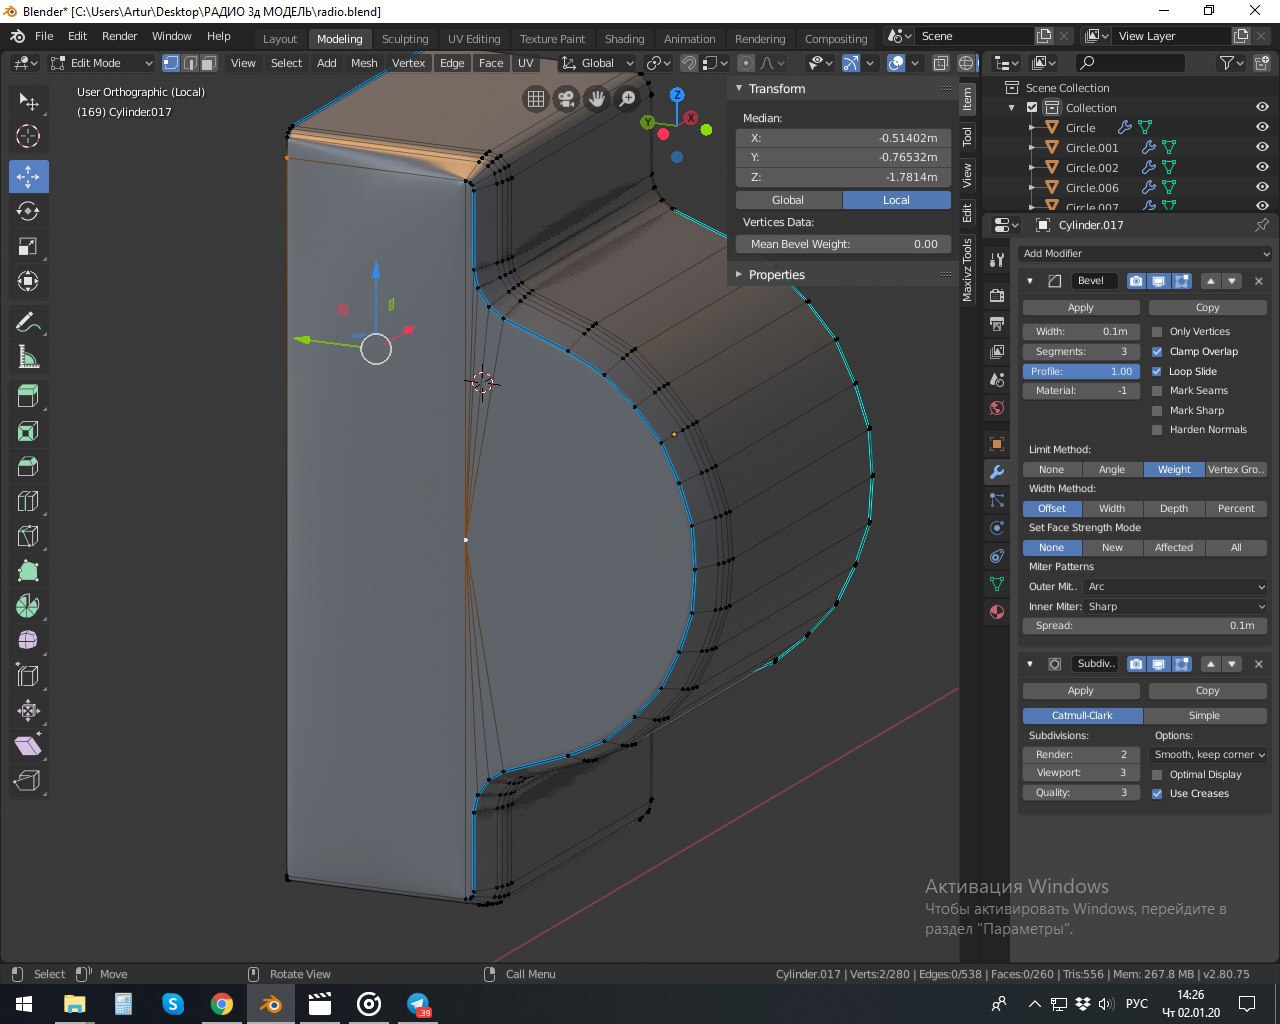Select the Spin tool

point(28,606)
